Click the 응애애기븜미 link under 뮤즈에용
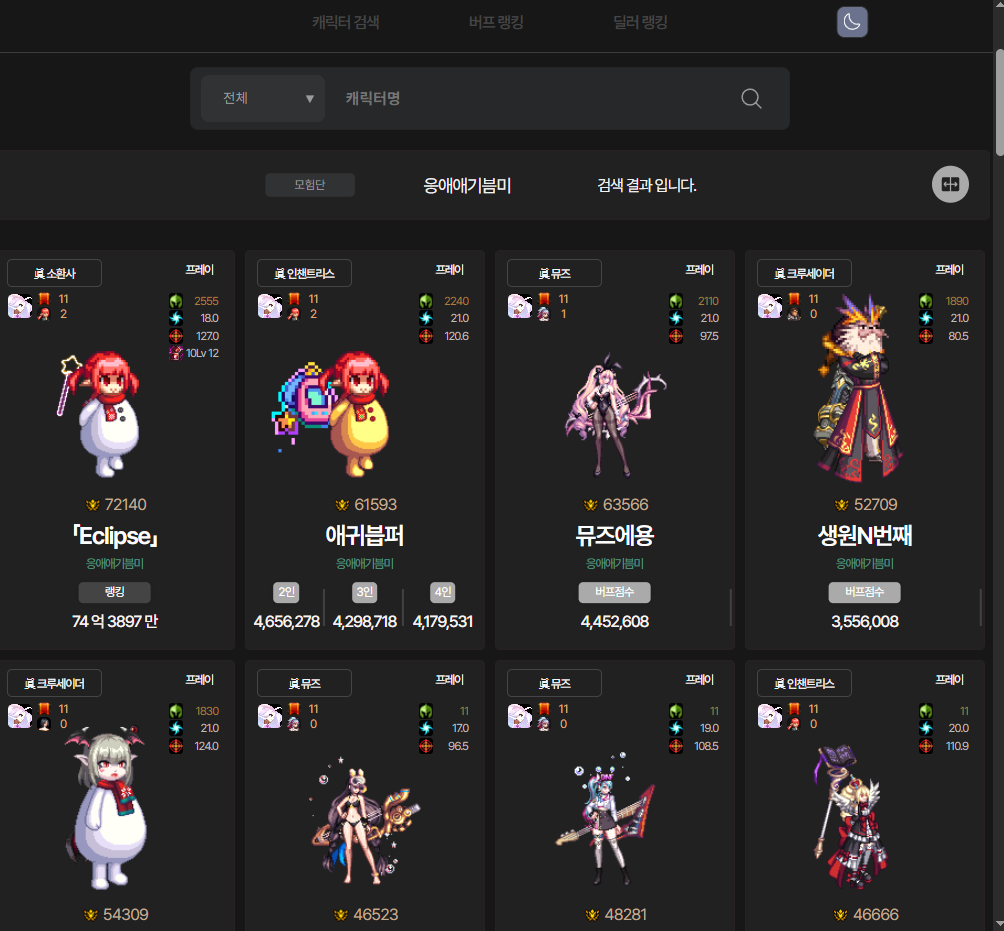 pyautogui.click(x=615, y=563)
